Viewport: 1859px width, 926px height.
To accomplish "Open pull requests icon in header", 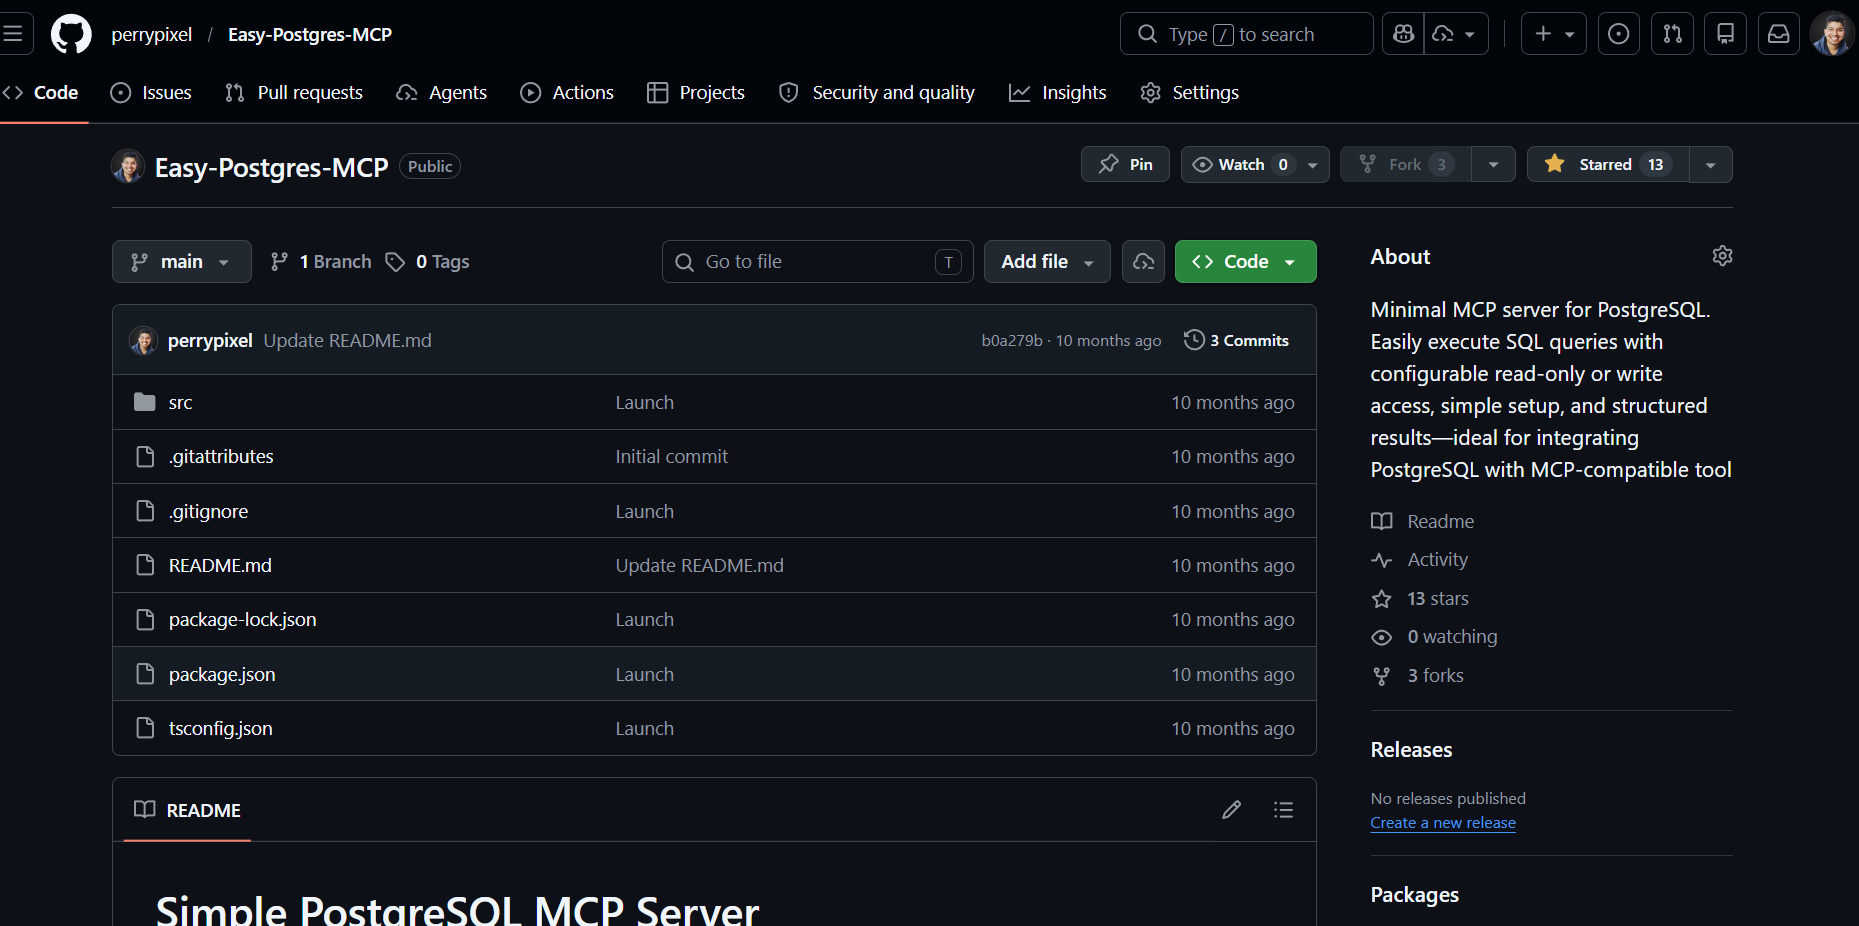I will [x=1672, y=34].
